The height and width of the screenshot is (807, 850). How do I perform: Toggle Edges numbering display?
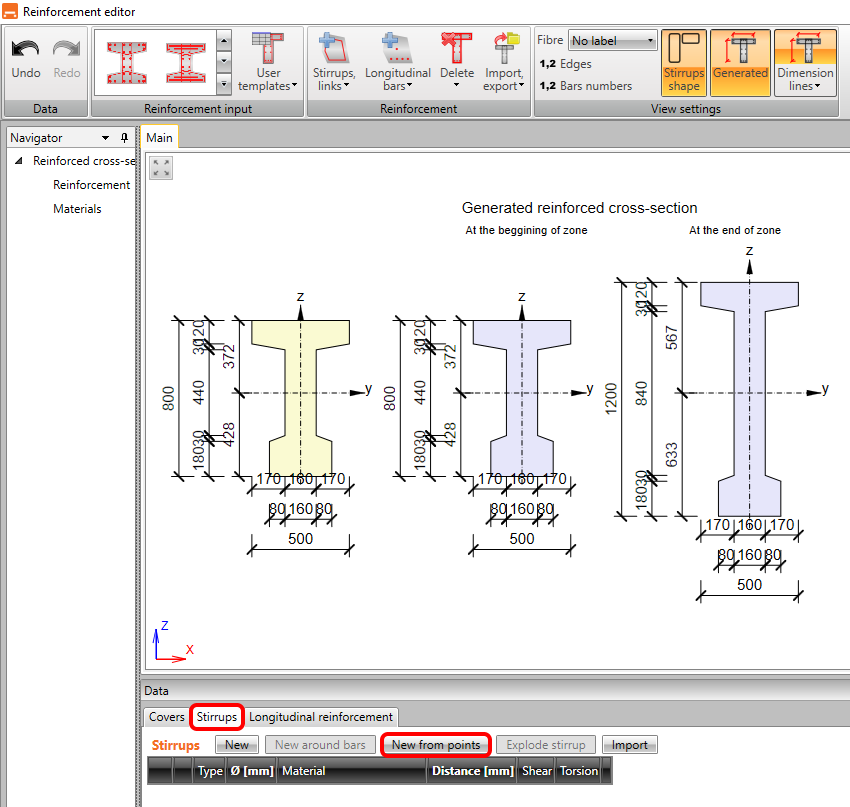[x=566, y=64]
